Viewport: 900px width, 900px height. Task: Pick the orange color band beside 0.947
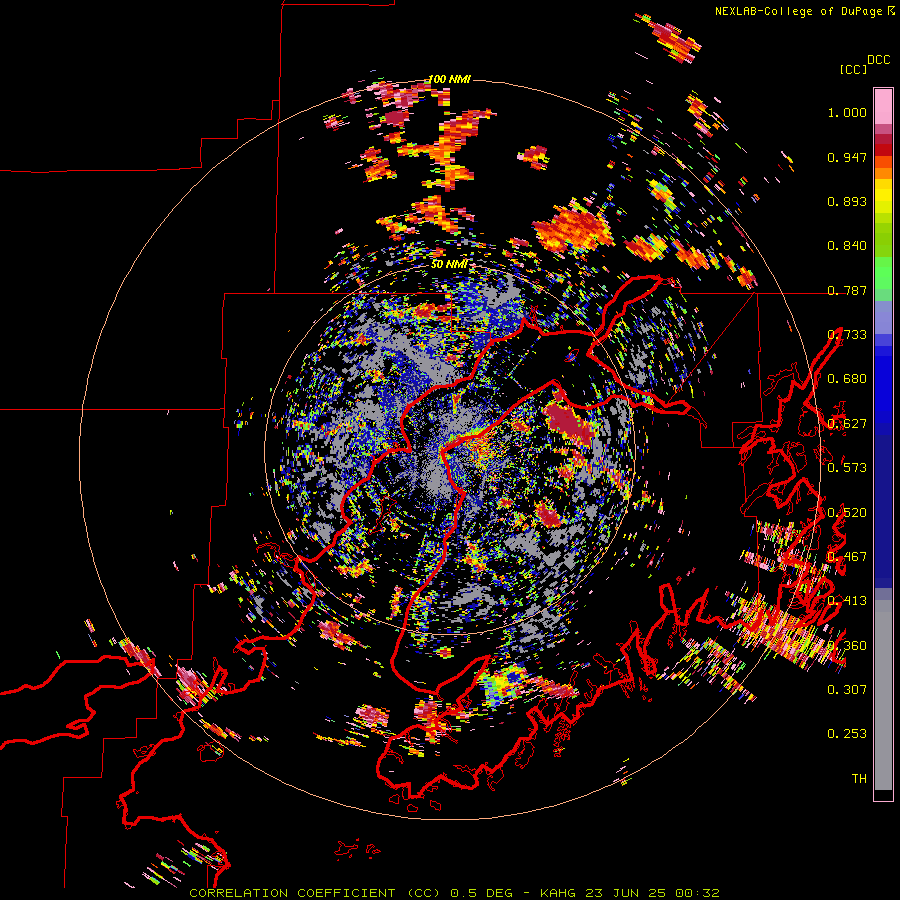883,162
